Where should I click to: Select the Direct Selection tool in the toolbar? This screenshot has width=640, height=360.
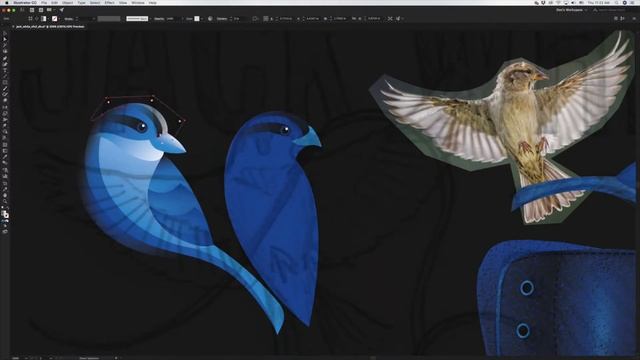5,40
